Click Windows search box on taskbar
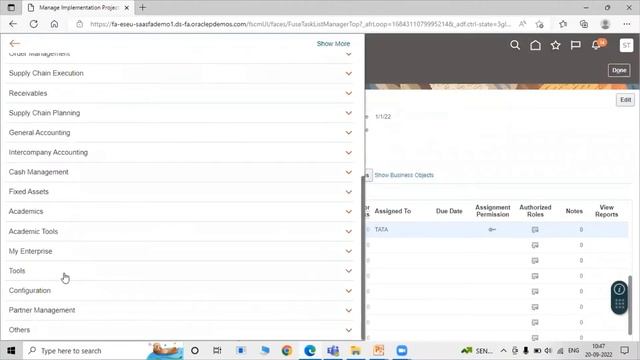The width and height of the screenshot is (640, 360). 84,351
